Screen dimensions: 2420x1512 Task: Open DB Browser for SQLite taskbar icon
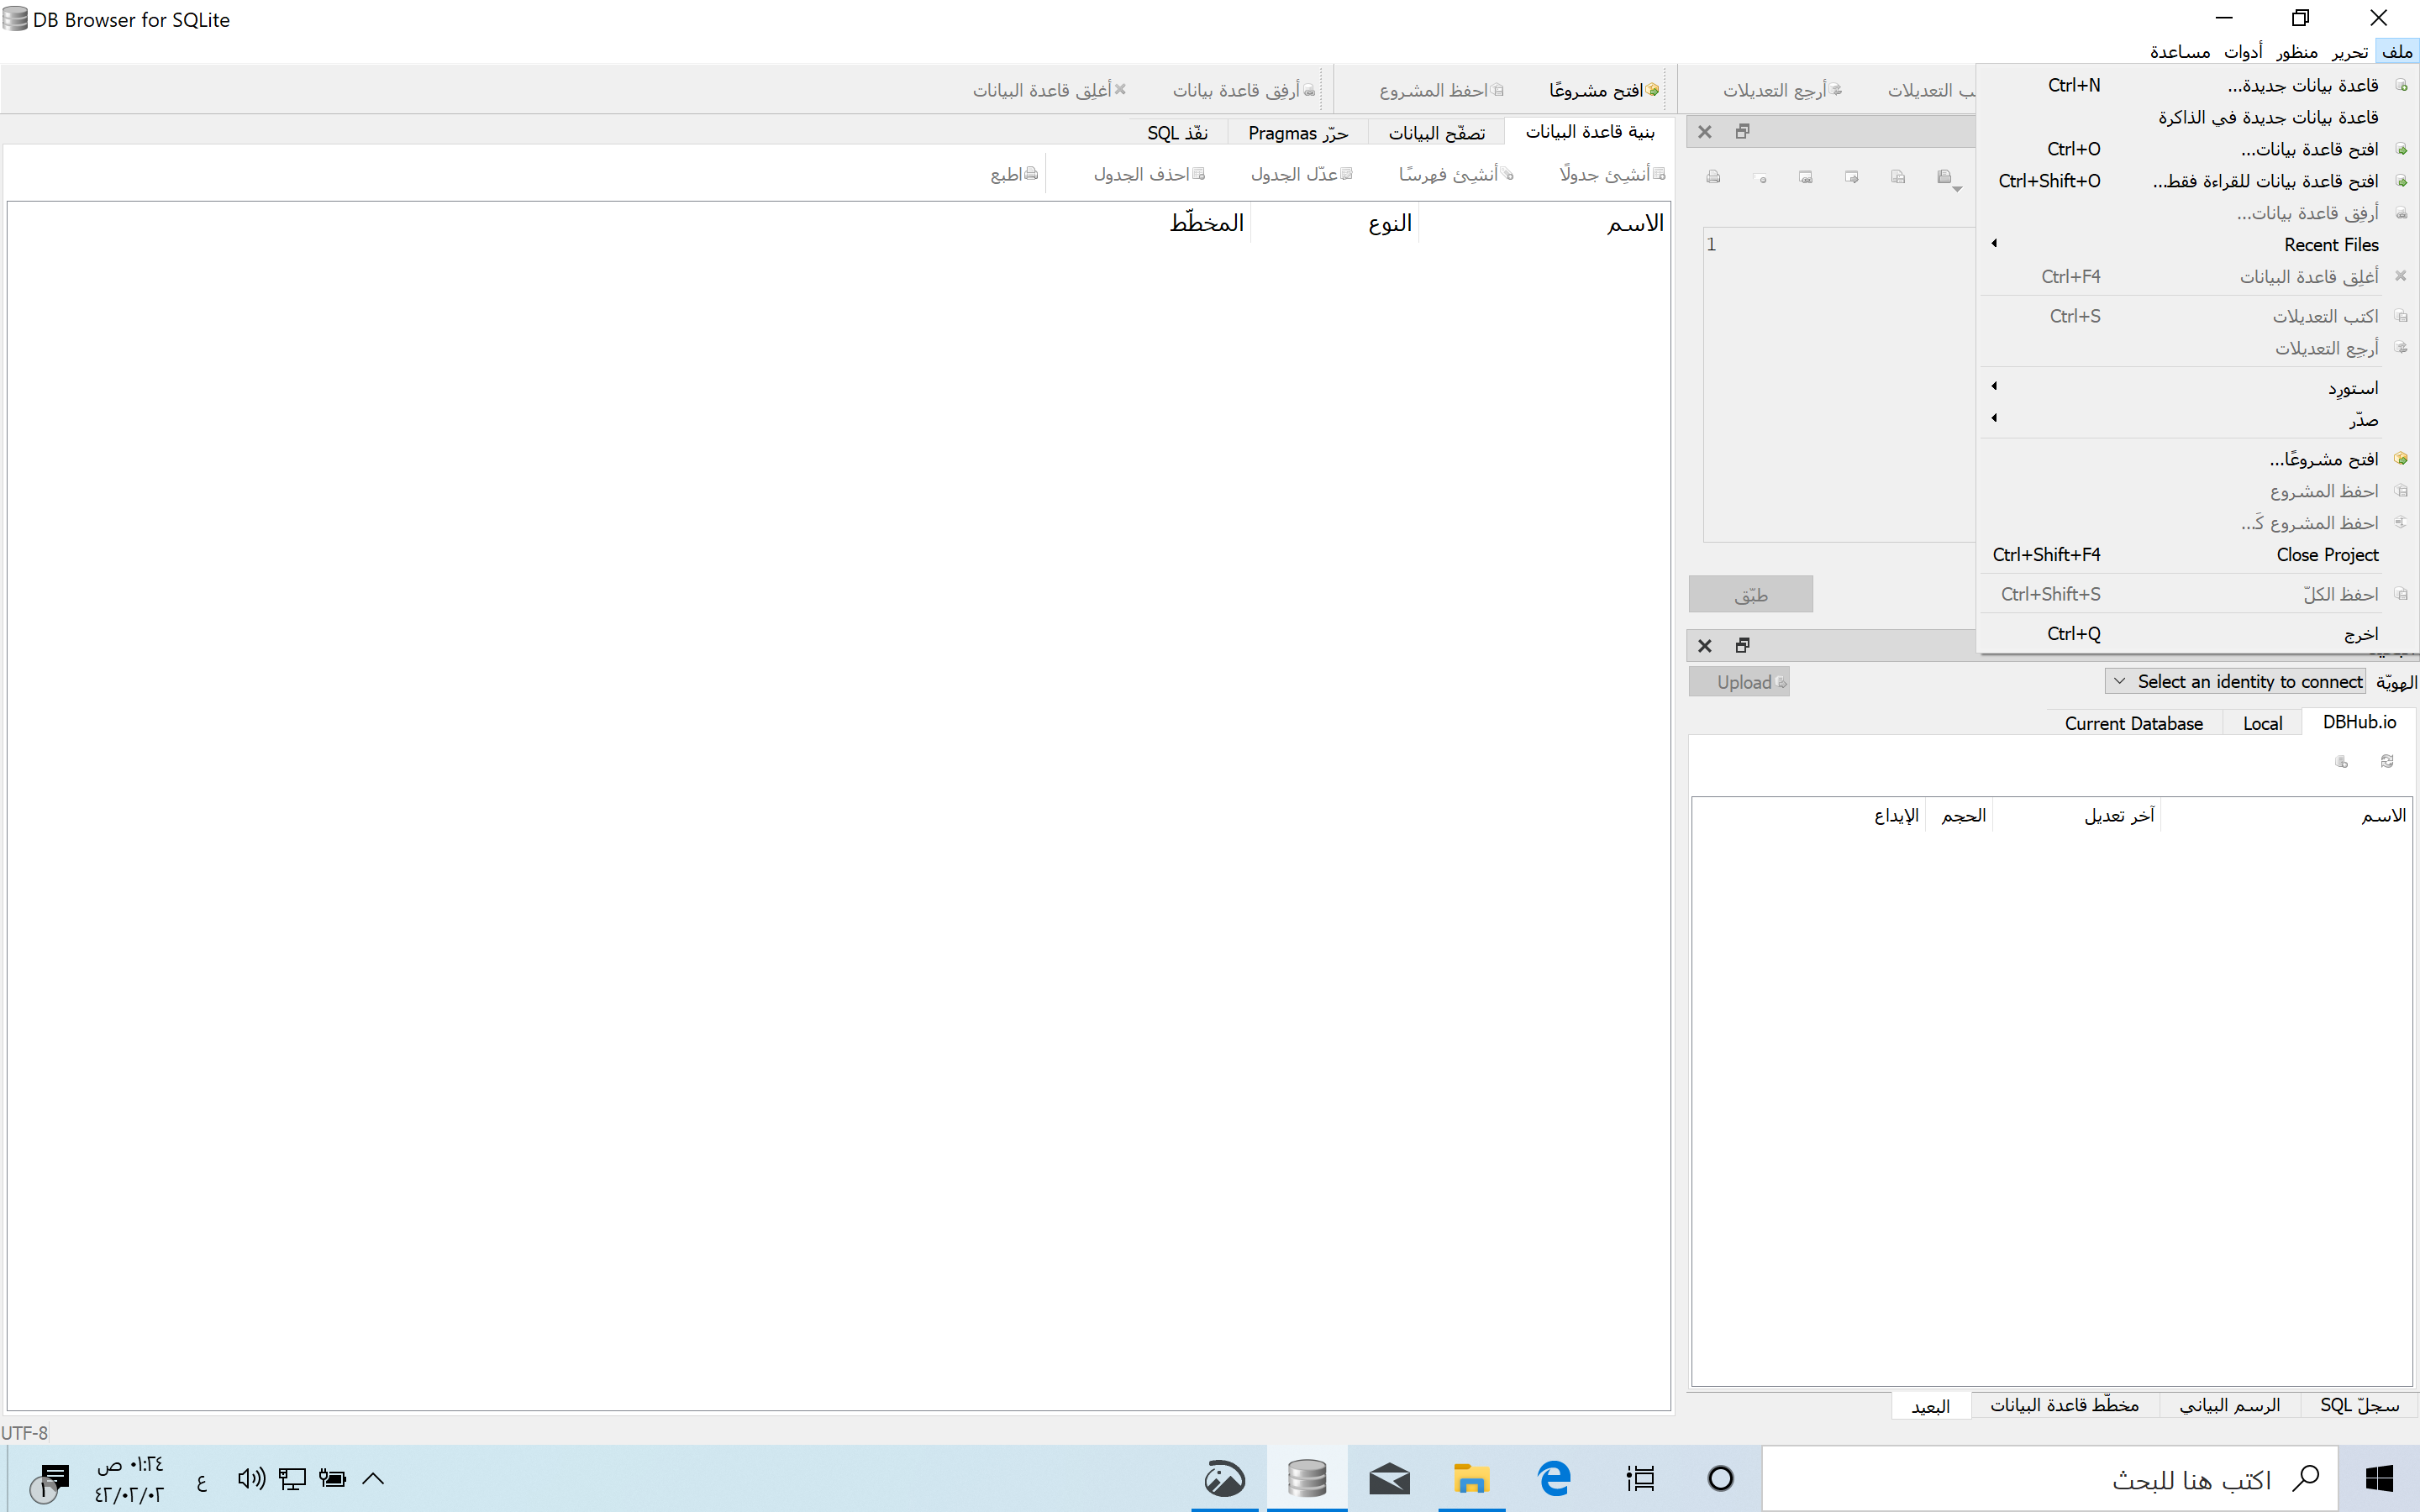pos(1306,1478)
